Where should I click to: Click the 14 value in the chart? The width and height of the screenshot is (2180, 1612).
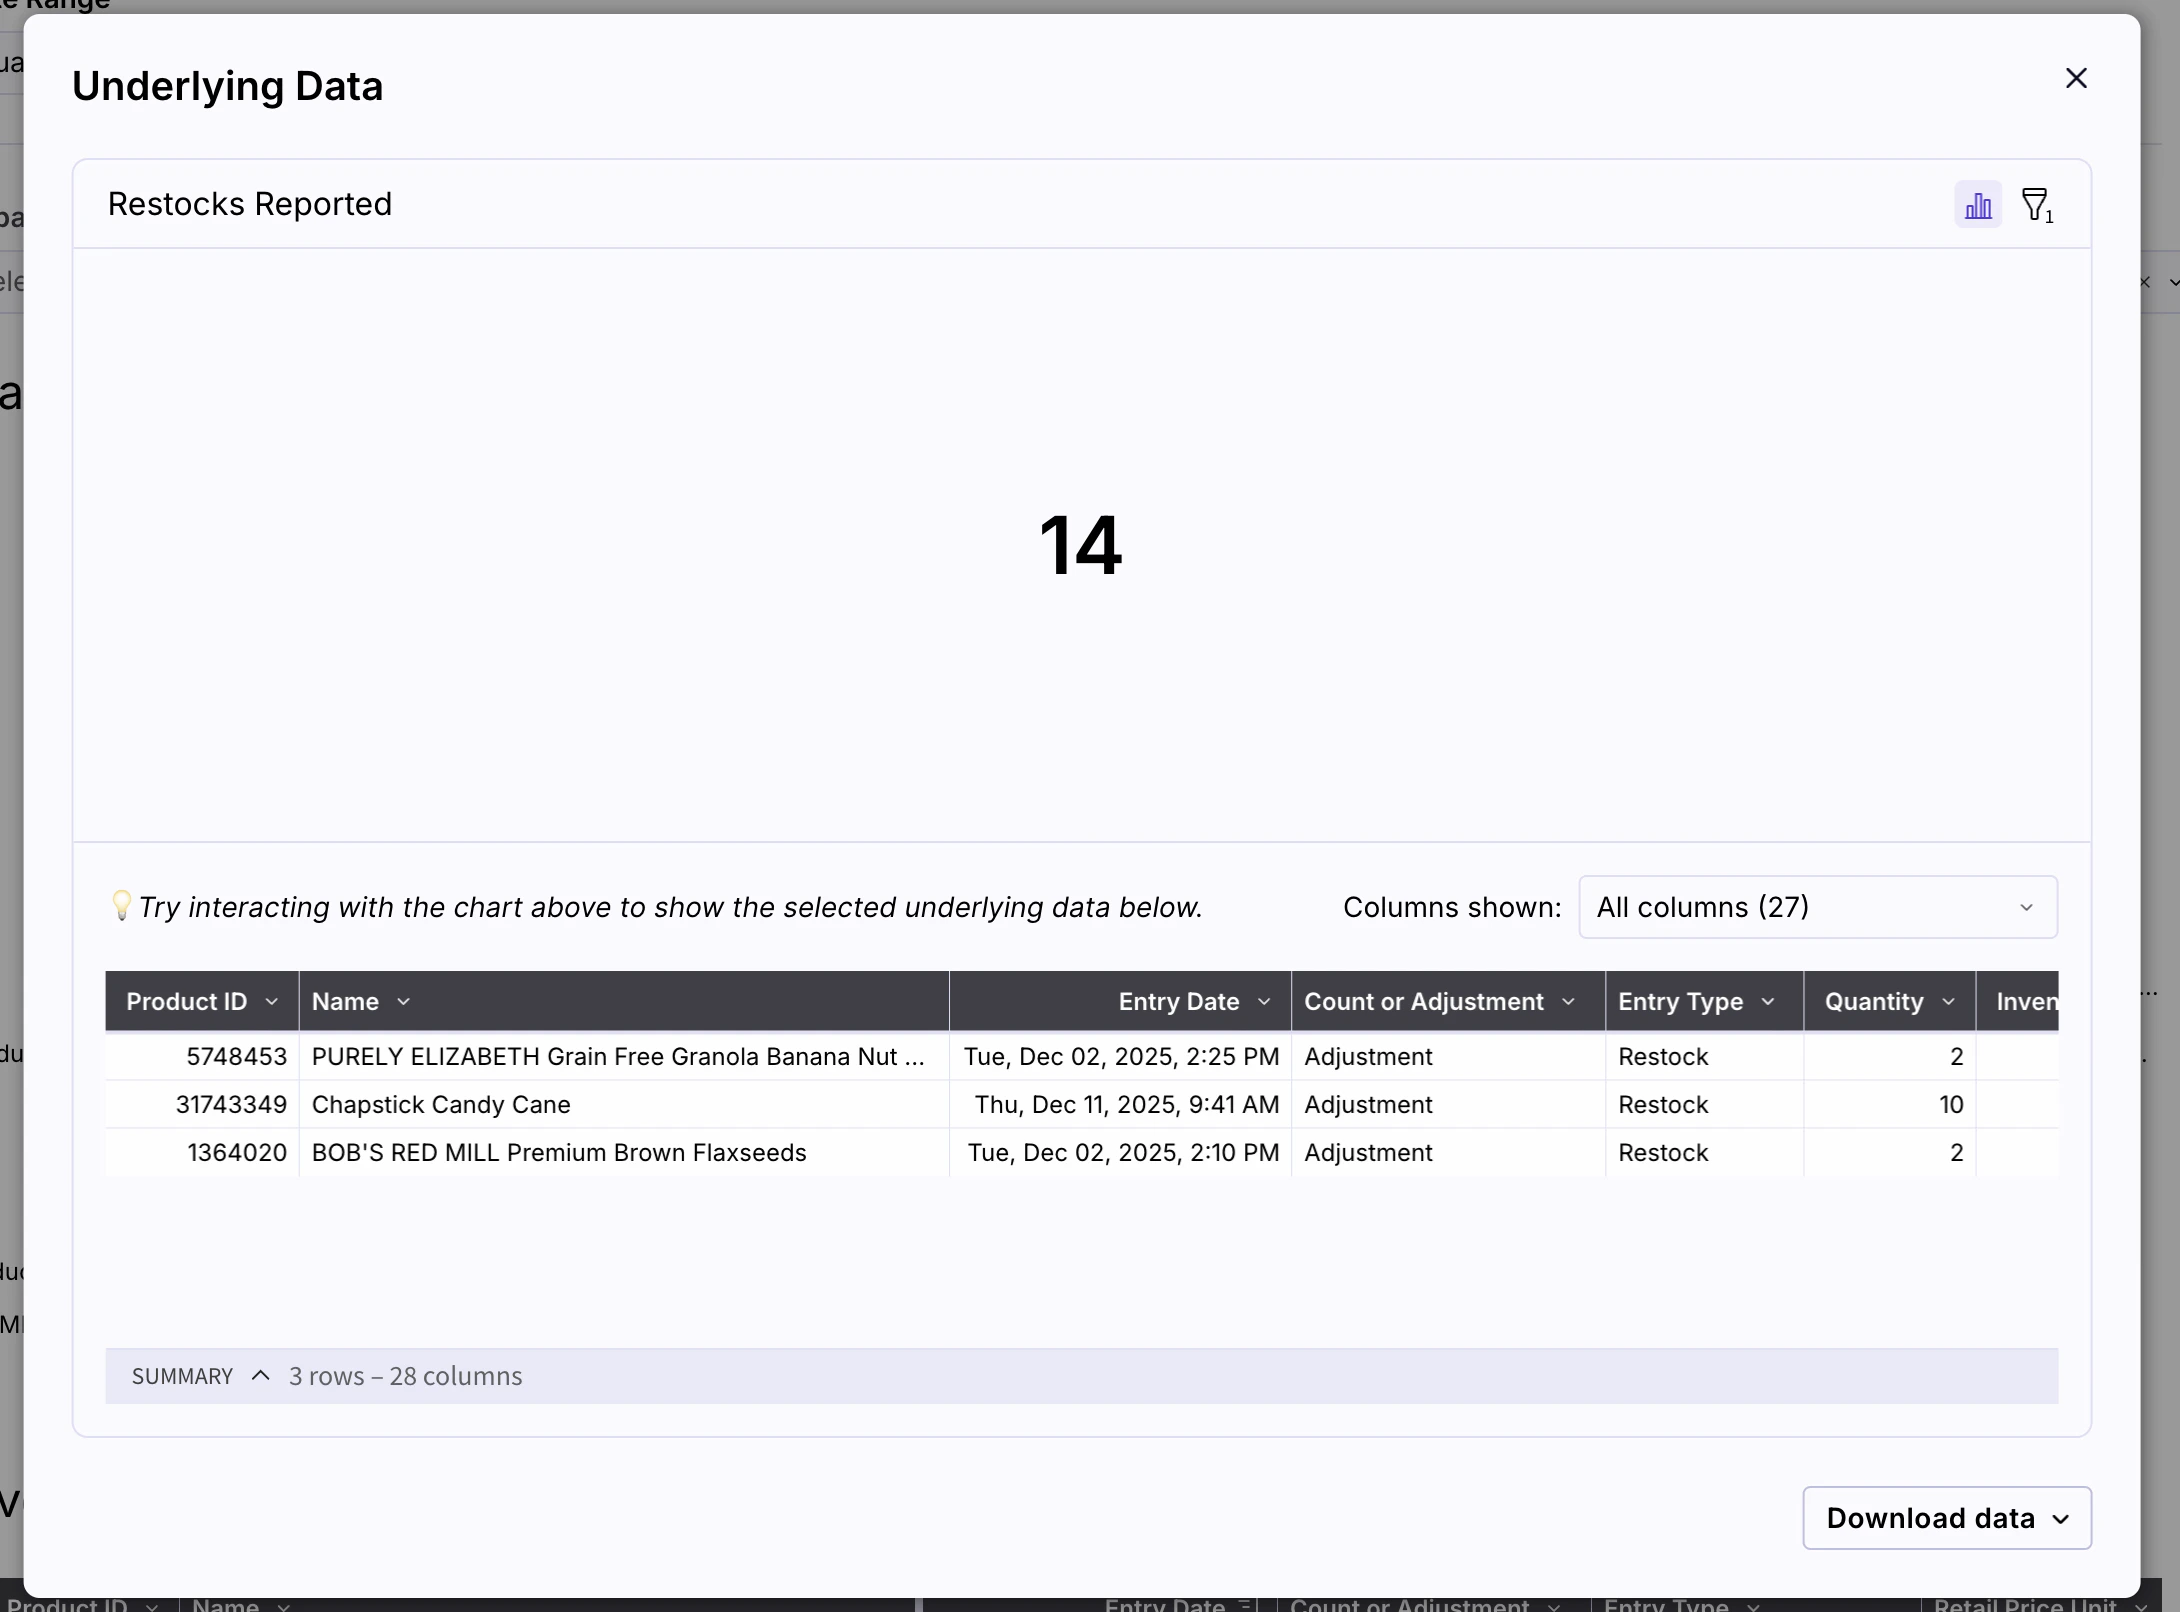coord(1082,545)
